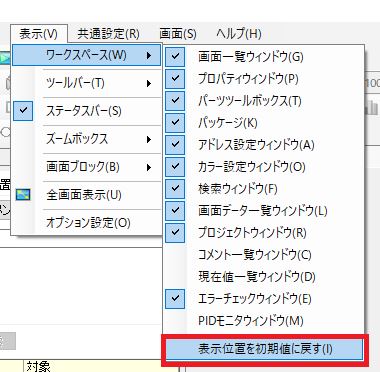Open the ヘルプ(H) menu
This screenshot has height=372, width=380.
click(239, 34)
